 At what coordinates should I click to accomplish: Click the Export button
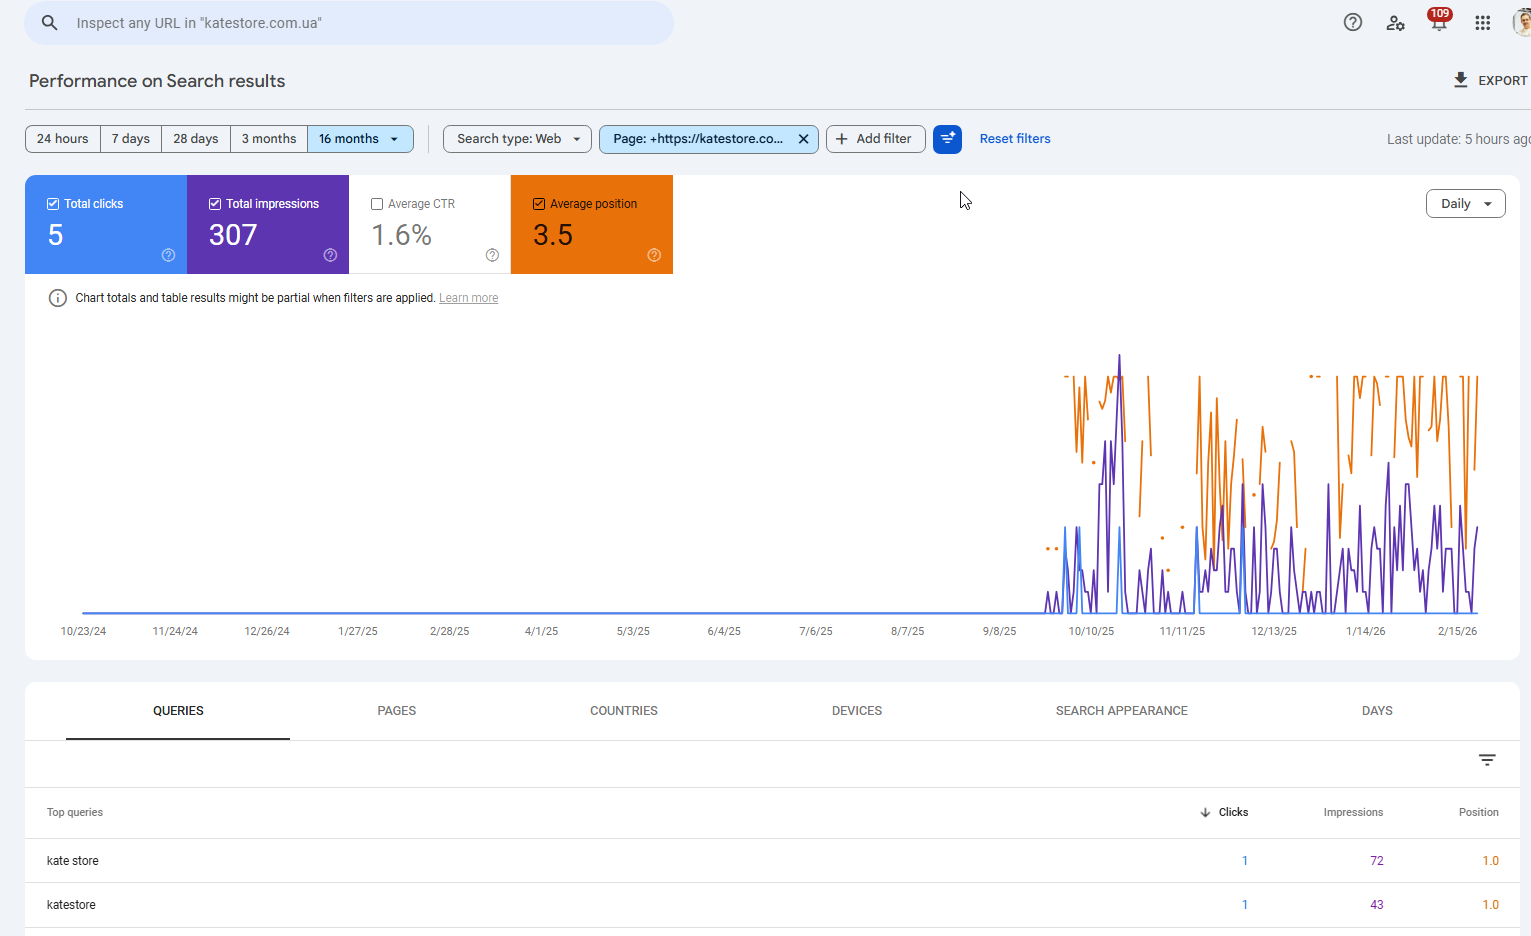(1490, 80)
